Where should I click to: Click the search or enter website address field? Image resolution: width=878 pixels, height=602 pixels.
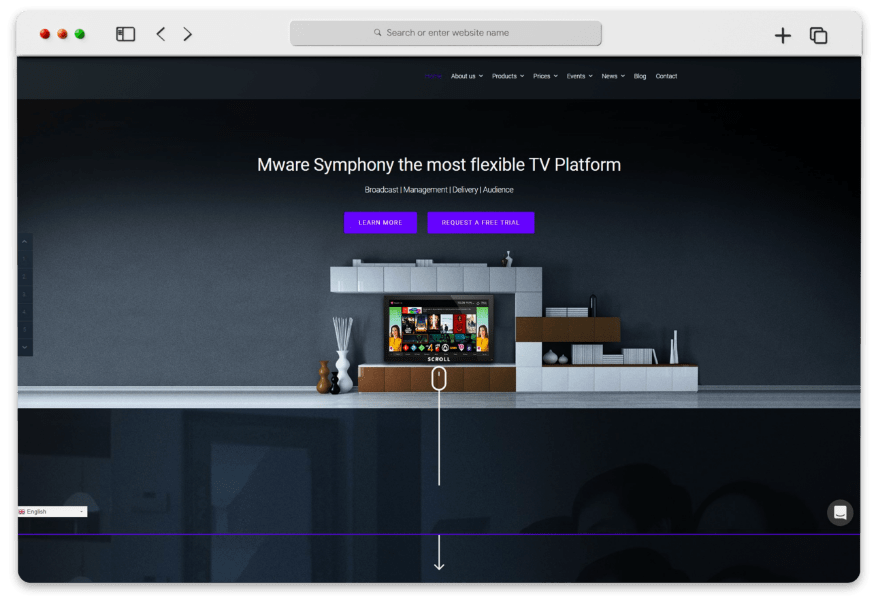(x=446, y=33)
